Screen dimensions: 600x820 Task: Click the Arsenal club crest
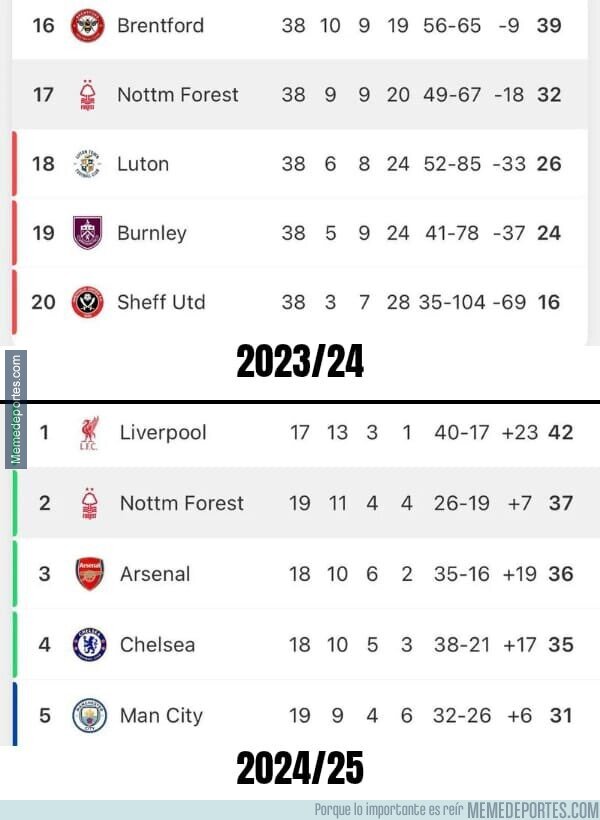tap(90, 574)
